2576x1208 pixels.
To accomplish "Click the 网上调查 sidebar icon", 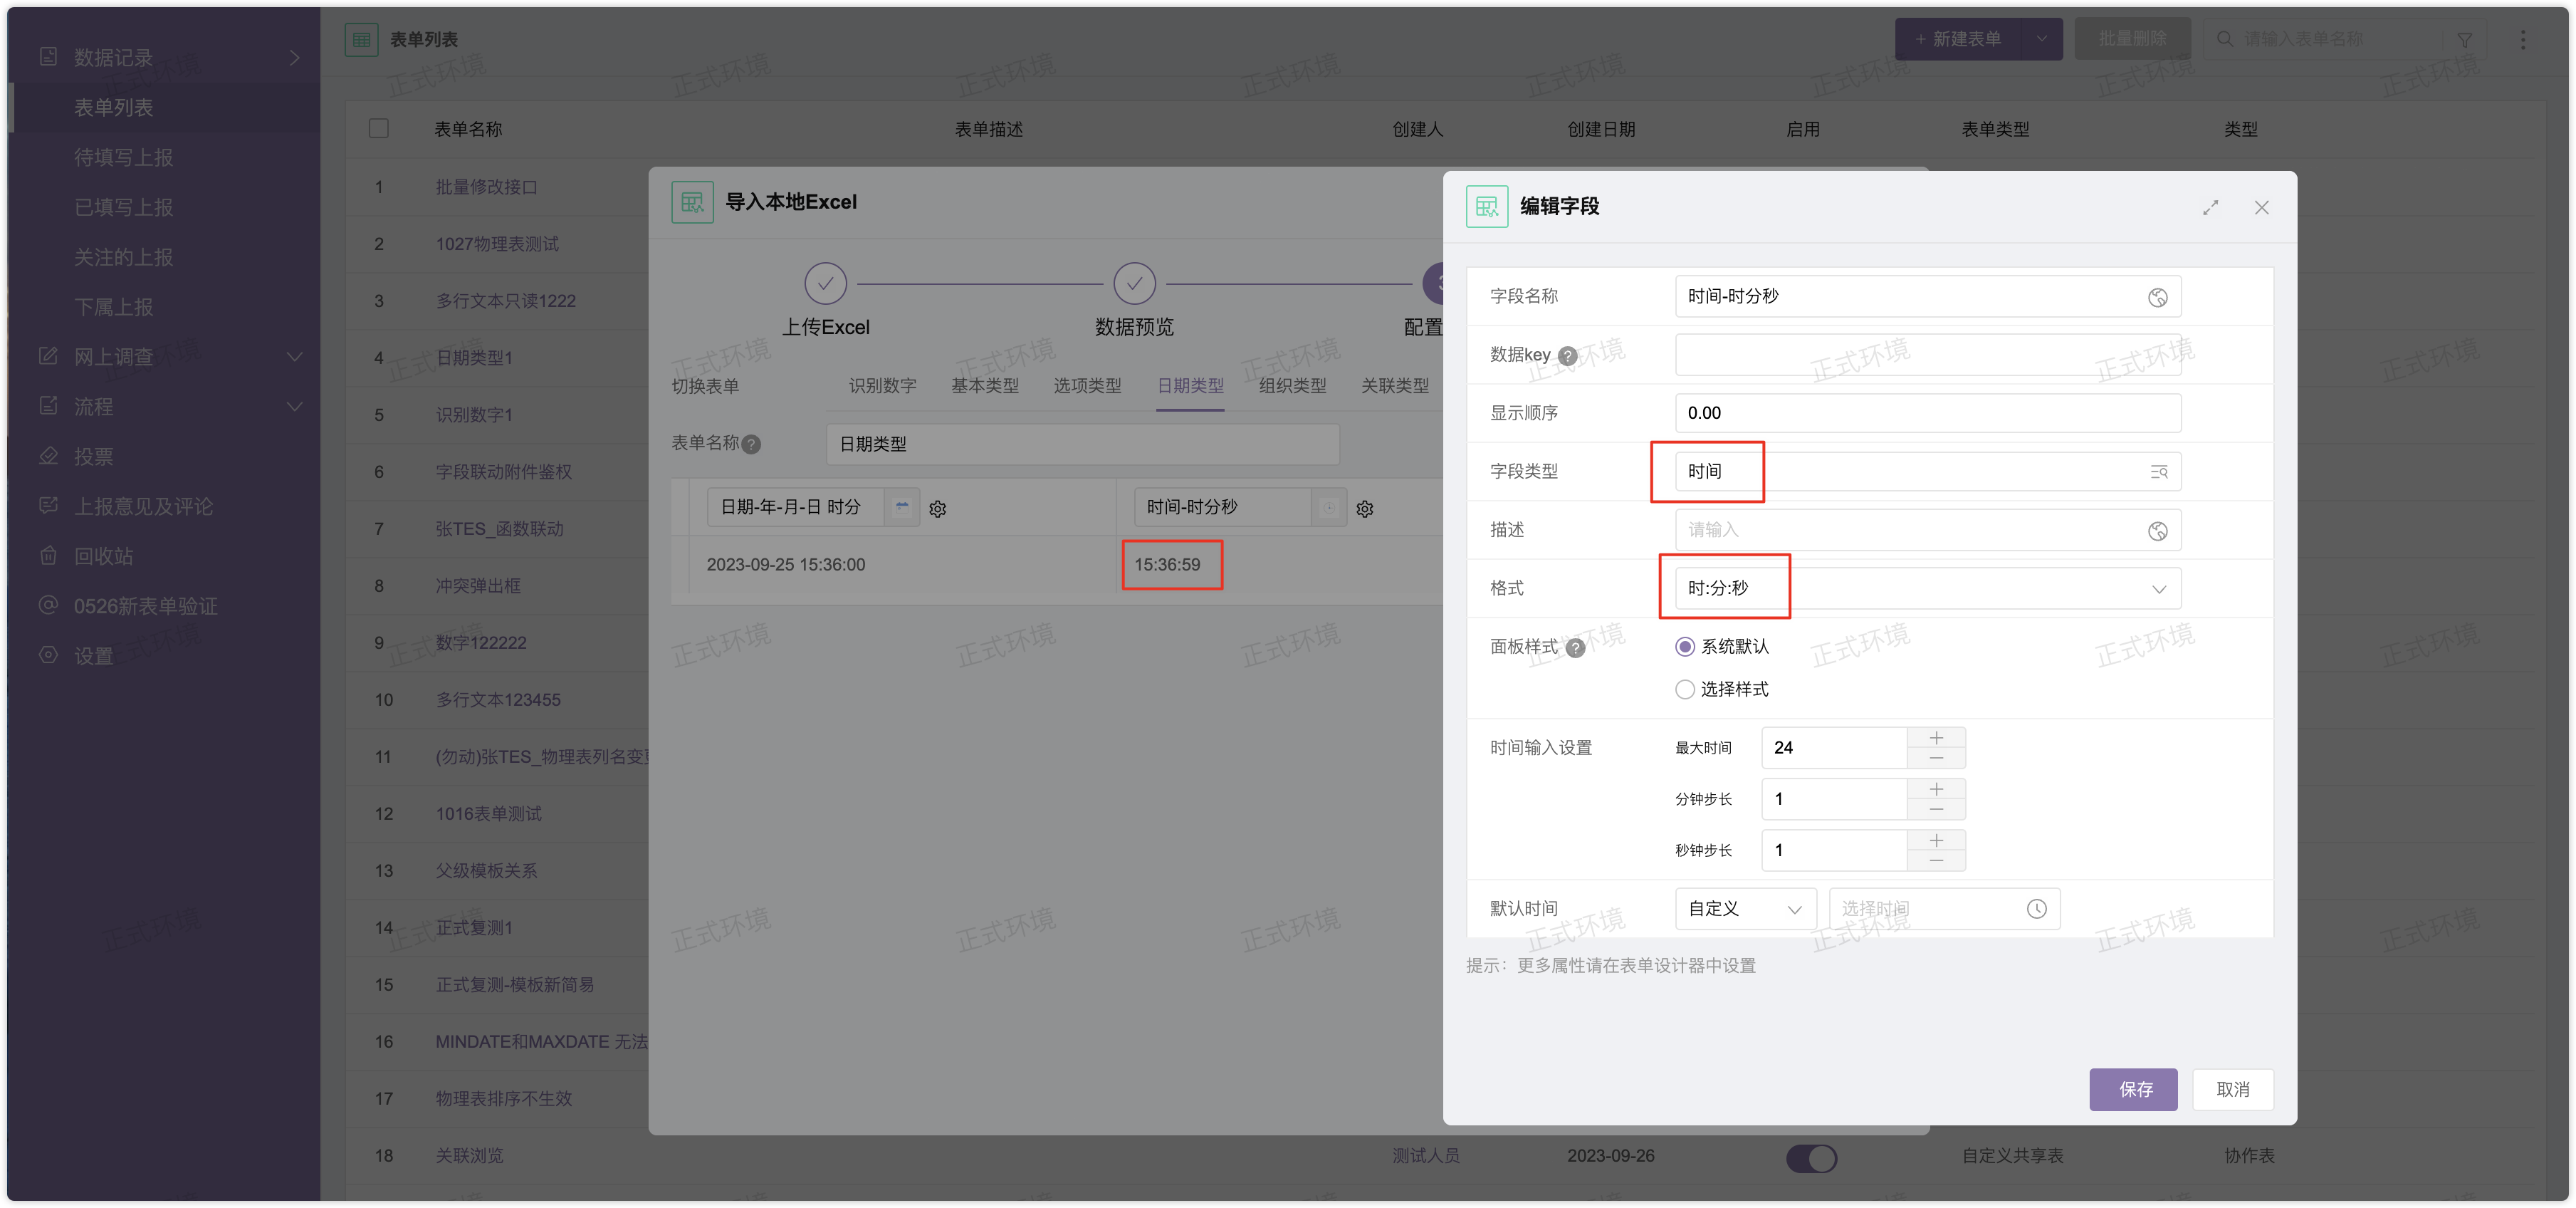I will (x=47, y=356).
